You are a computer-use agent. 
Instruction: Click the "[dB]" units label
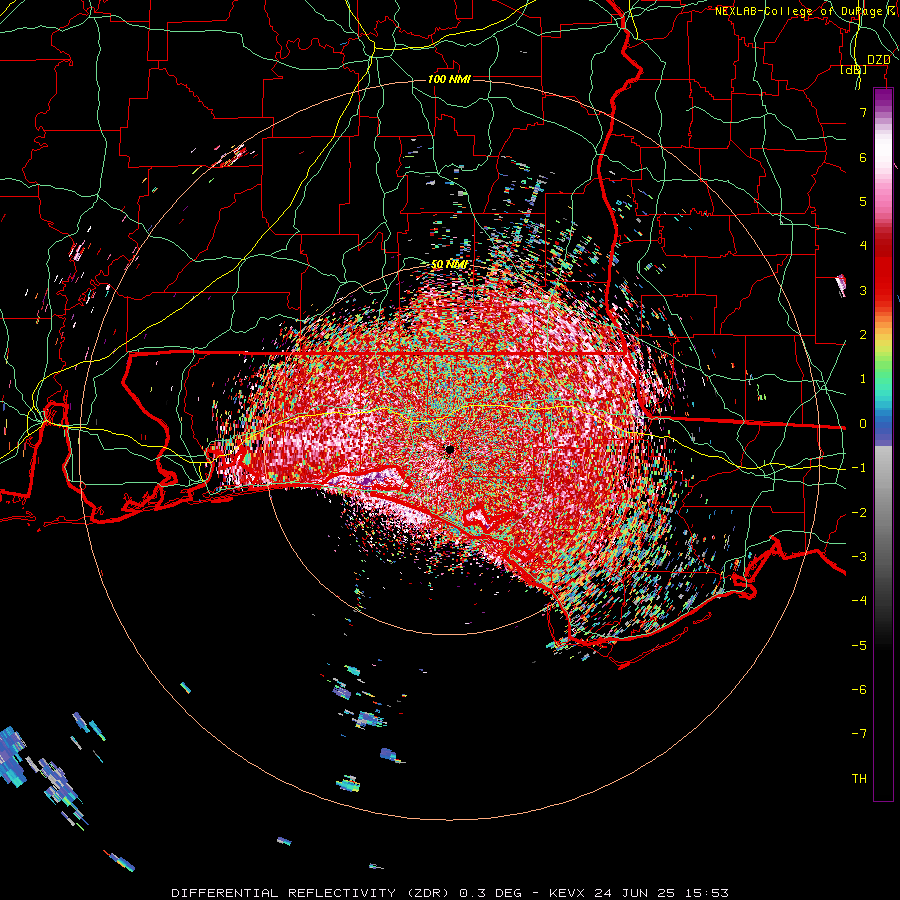tap(854, 69)
